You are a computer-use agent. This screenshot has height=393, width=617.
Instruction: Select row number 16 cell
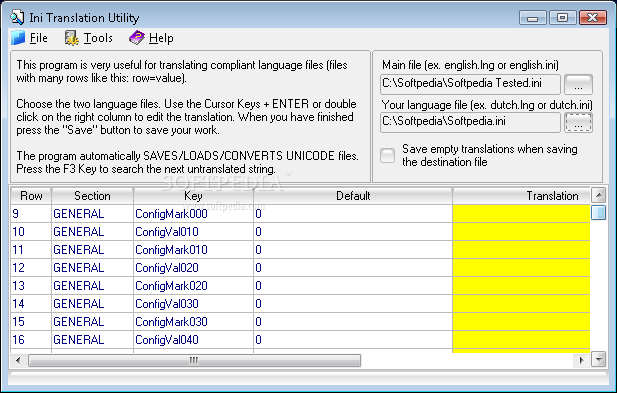click(31, 340)
